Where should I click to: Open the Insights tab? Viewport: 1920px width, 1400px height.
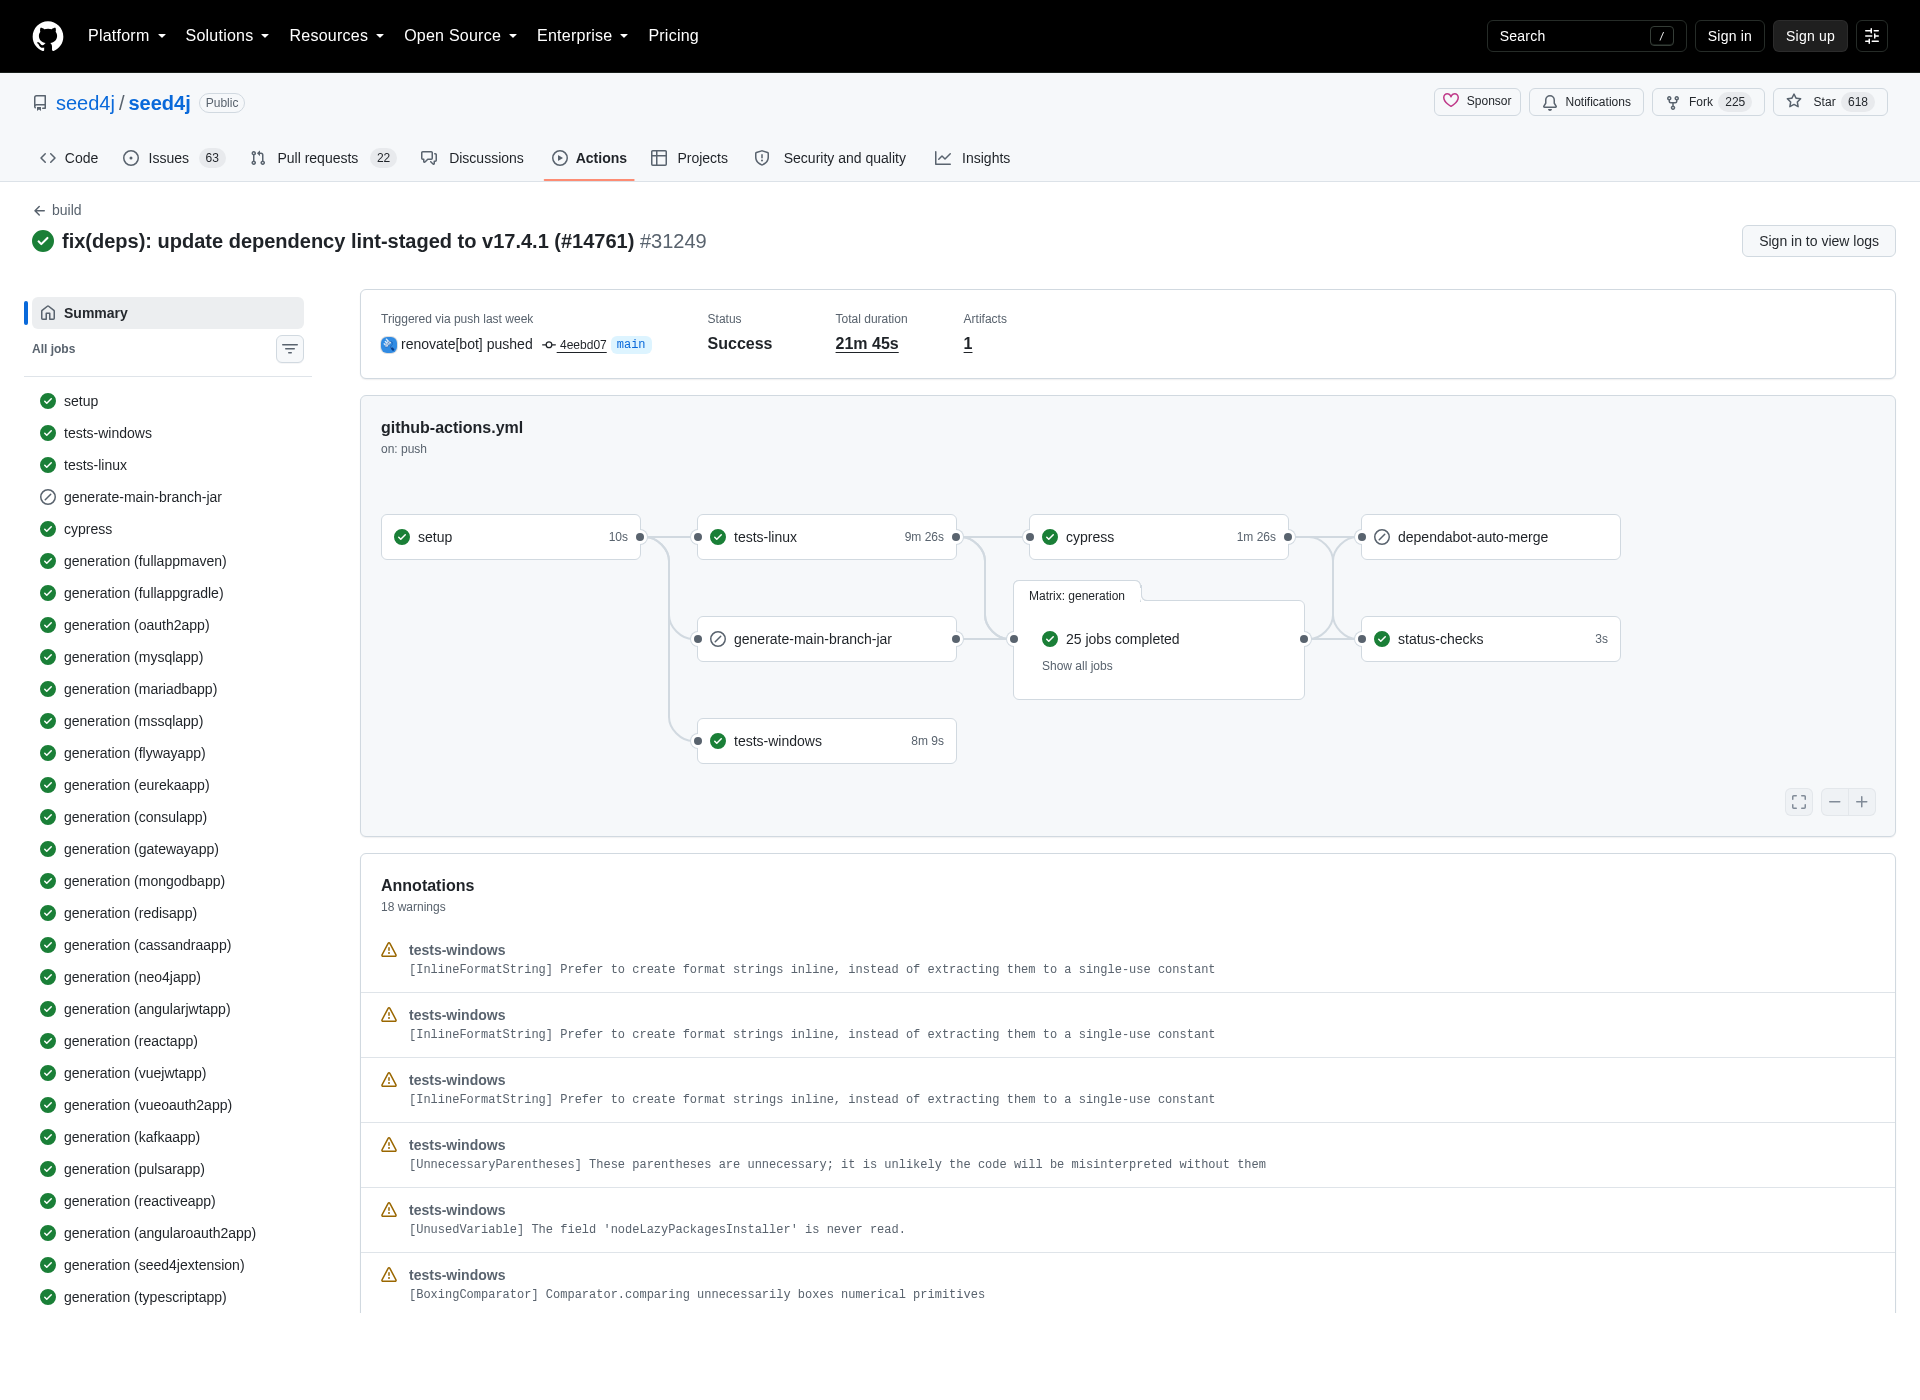click(x=972, y=158)
